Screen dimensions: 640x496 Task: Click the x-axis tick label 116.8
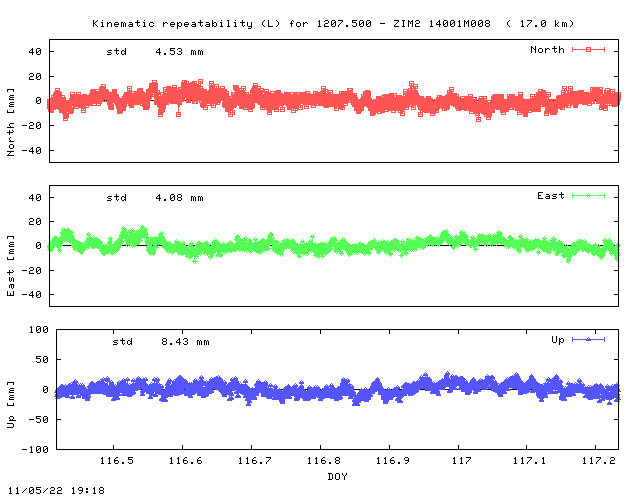tap(324, 461)
